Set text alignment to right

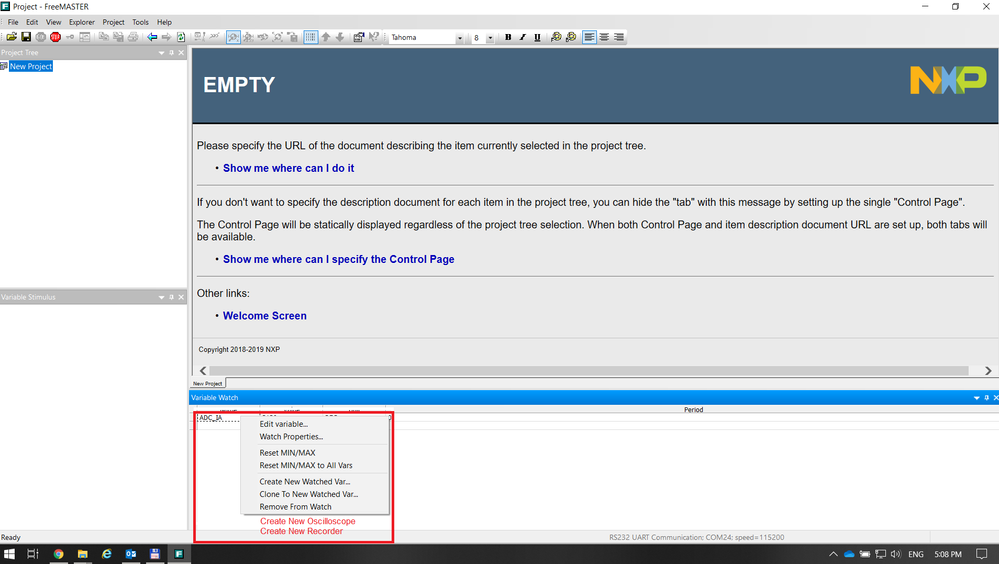[x=619, y=37]
